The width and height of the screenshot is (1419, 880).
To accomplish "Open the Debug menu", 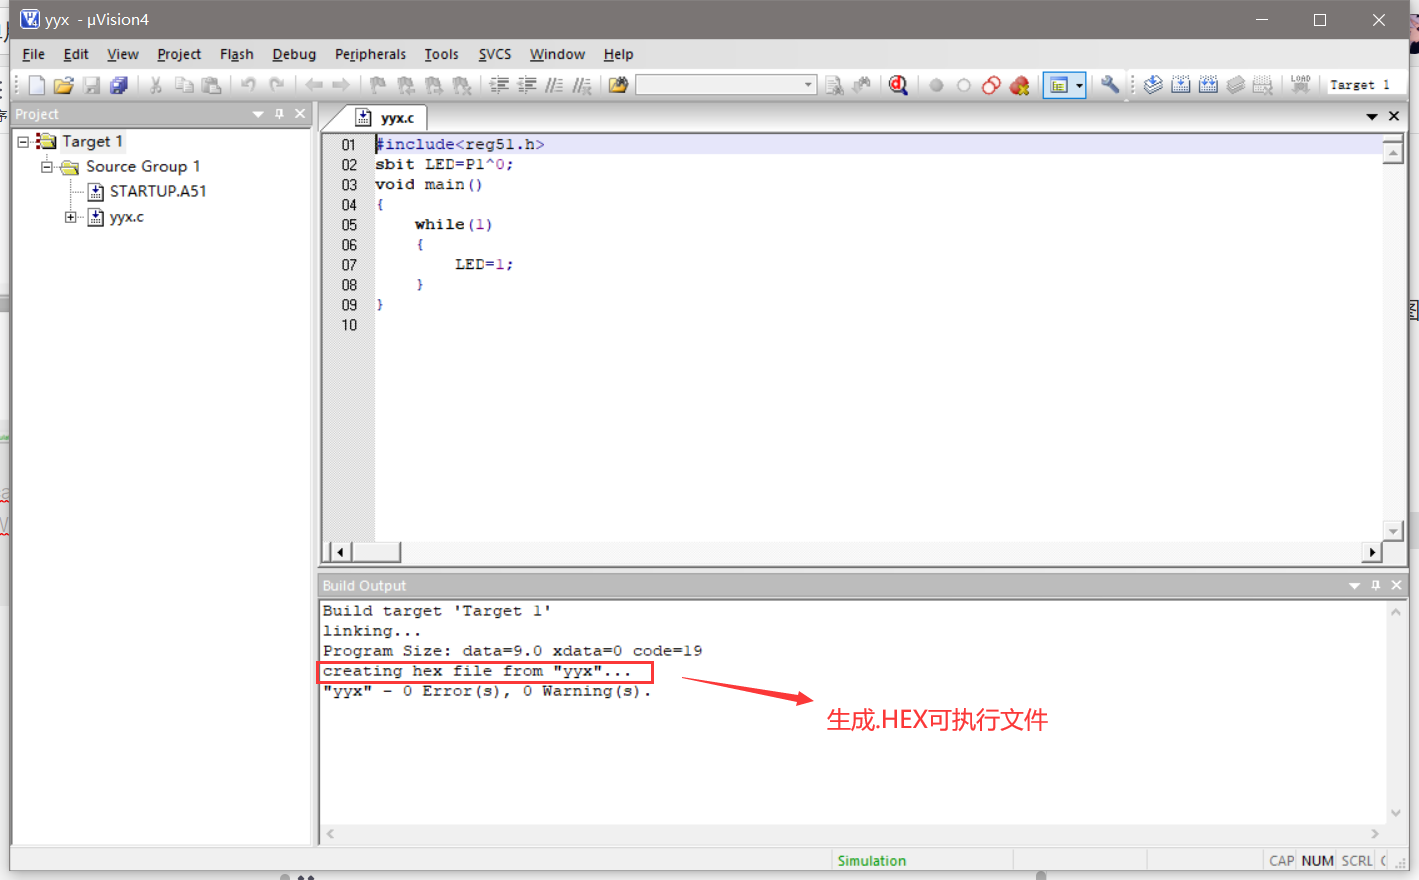I will 294,54.
